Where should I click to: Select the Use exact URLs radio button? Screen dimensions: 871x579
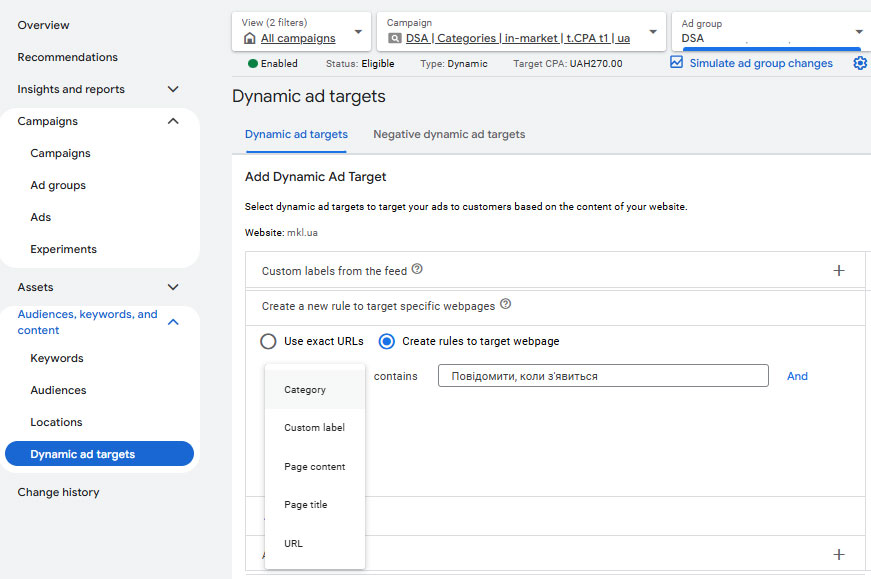point(268,341)
